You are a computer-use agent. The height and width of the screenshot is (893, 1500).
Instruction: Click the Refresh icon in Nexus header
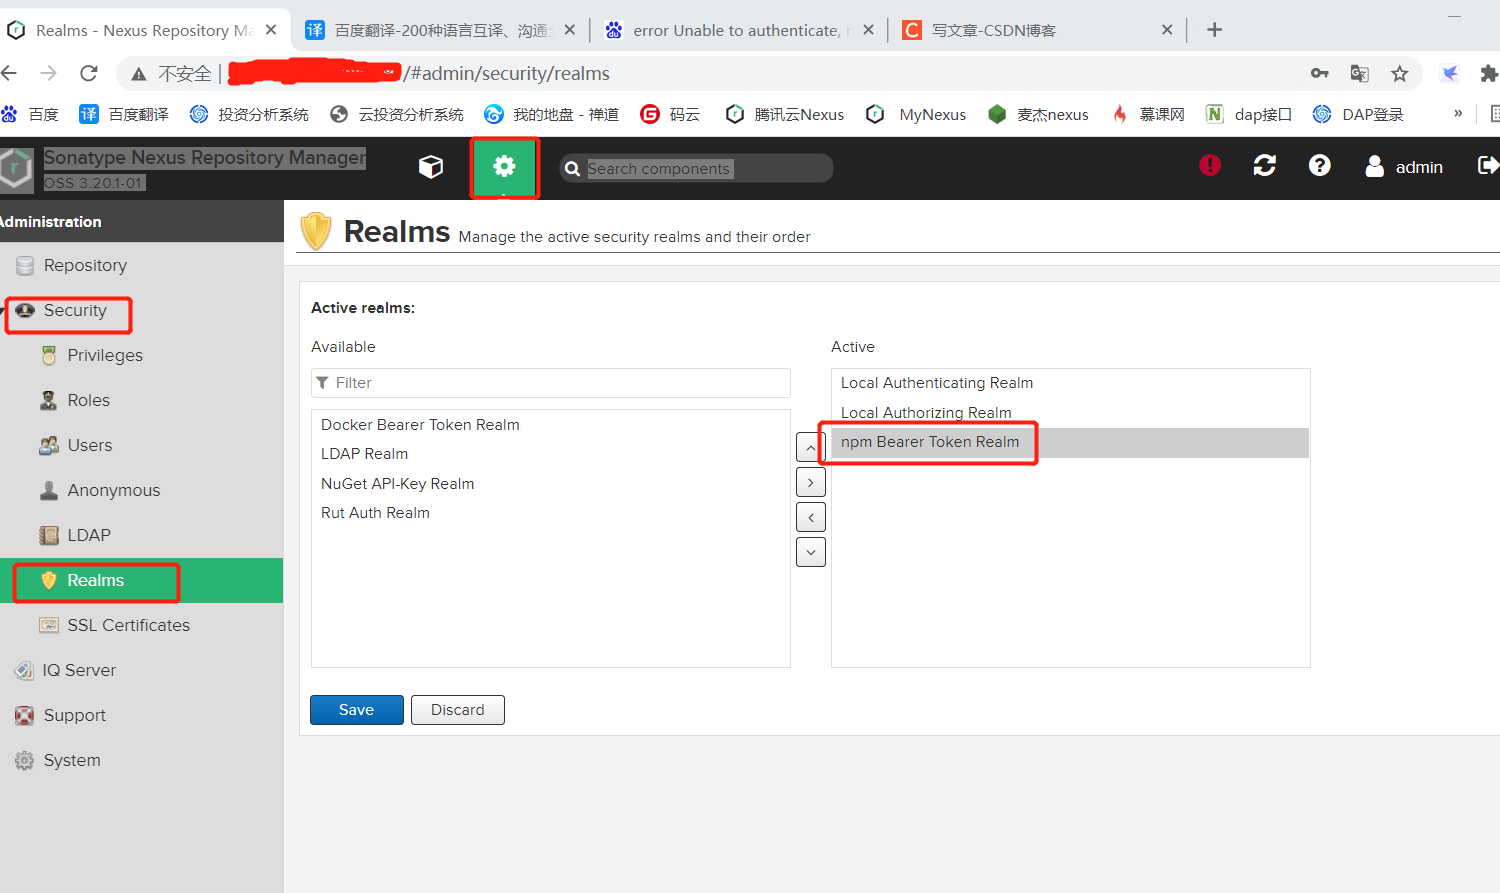(x=1265, y=165)
